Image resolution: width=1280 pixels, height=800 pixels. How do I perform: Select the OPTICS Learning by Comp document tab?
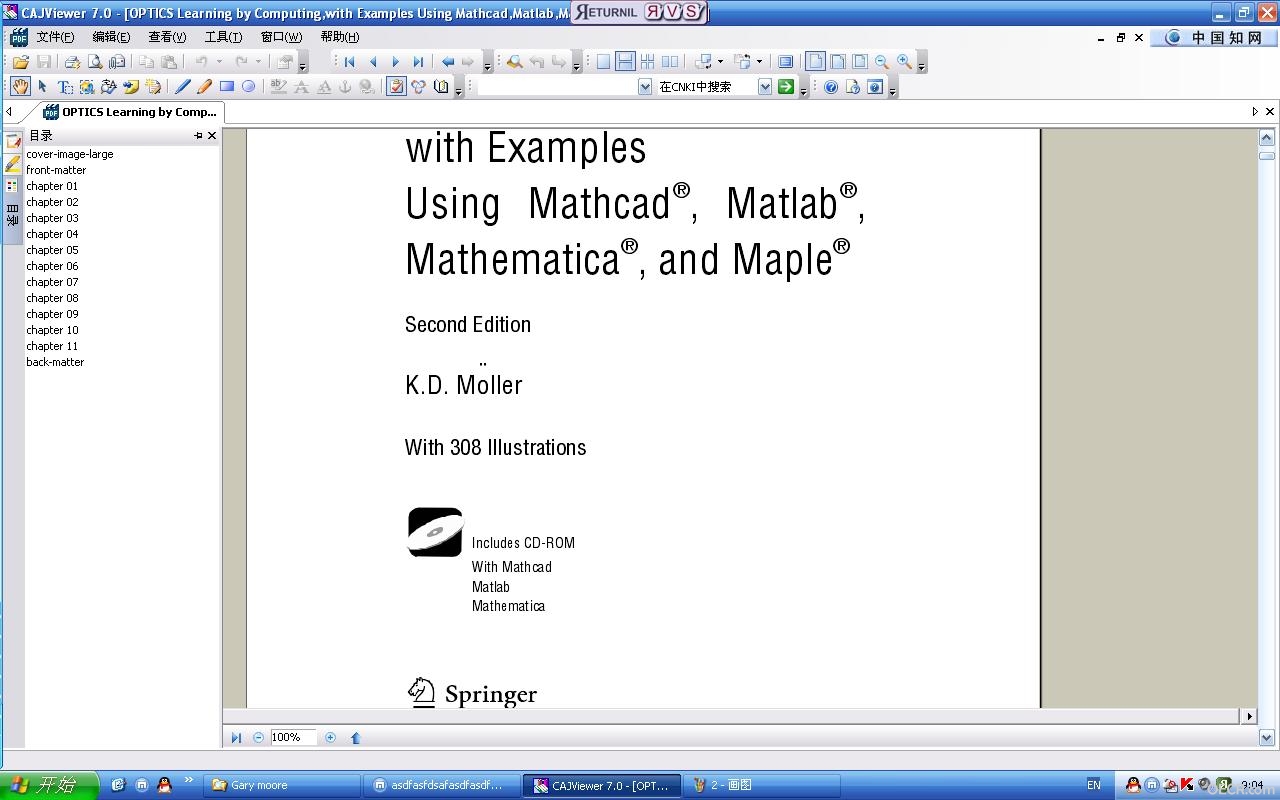coord(131,112)
